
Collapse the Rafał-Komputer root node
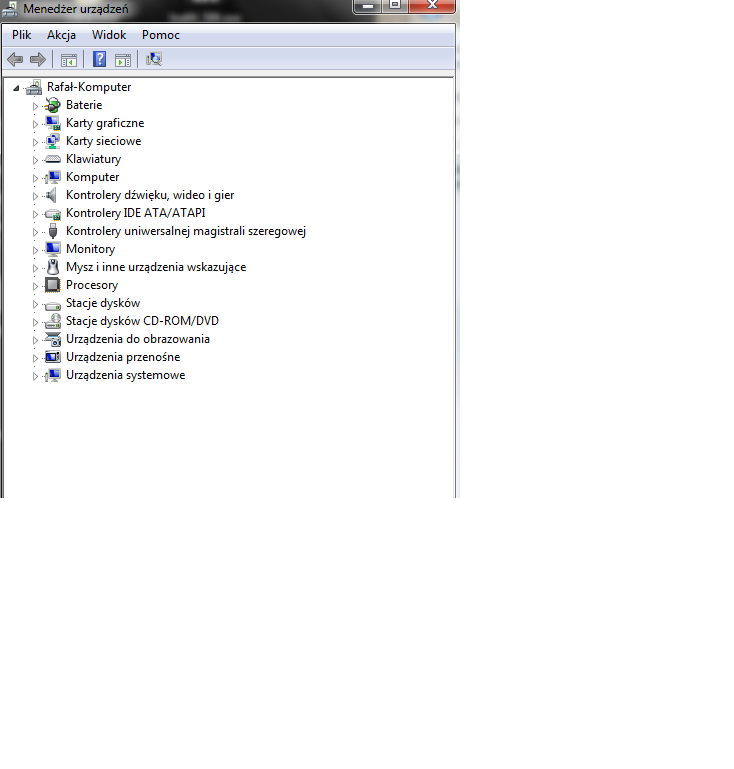pyautogui.click(x=16, y=88)
